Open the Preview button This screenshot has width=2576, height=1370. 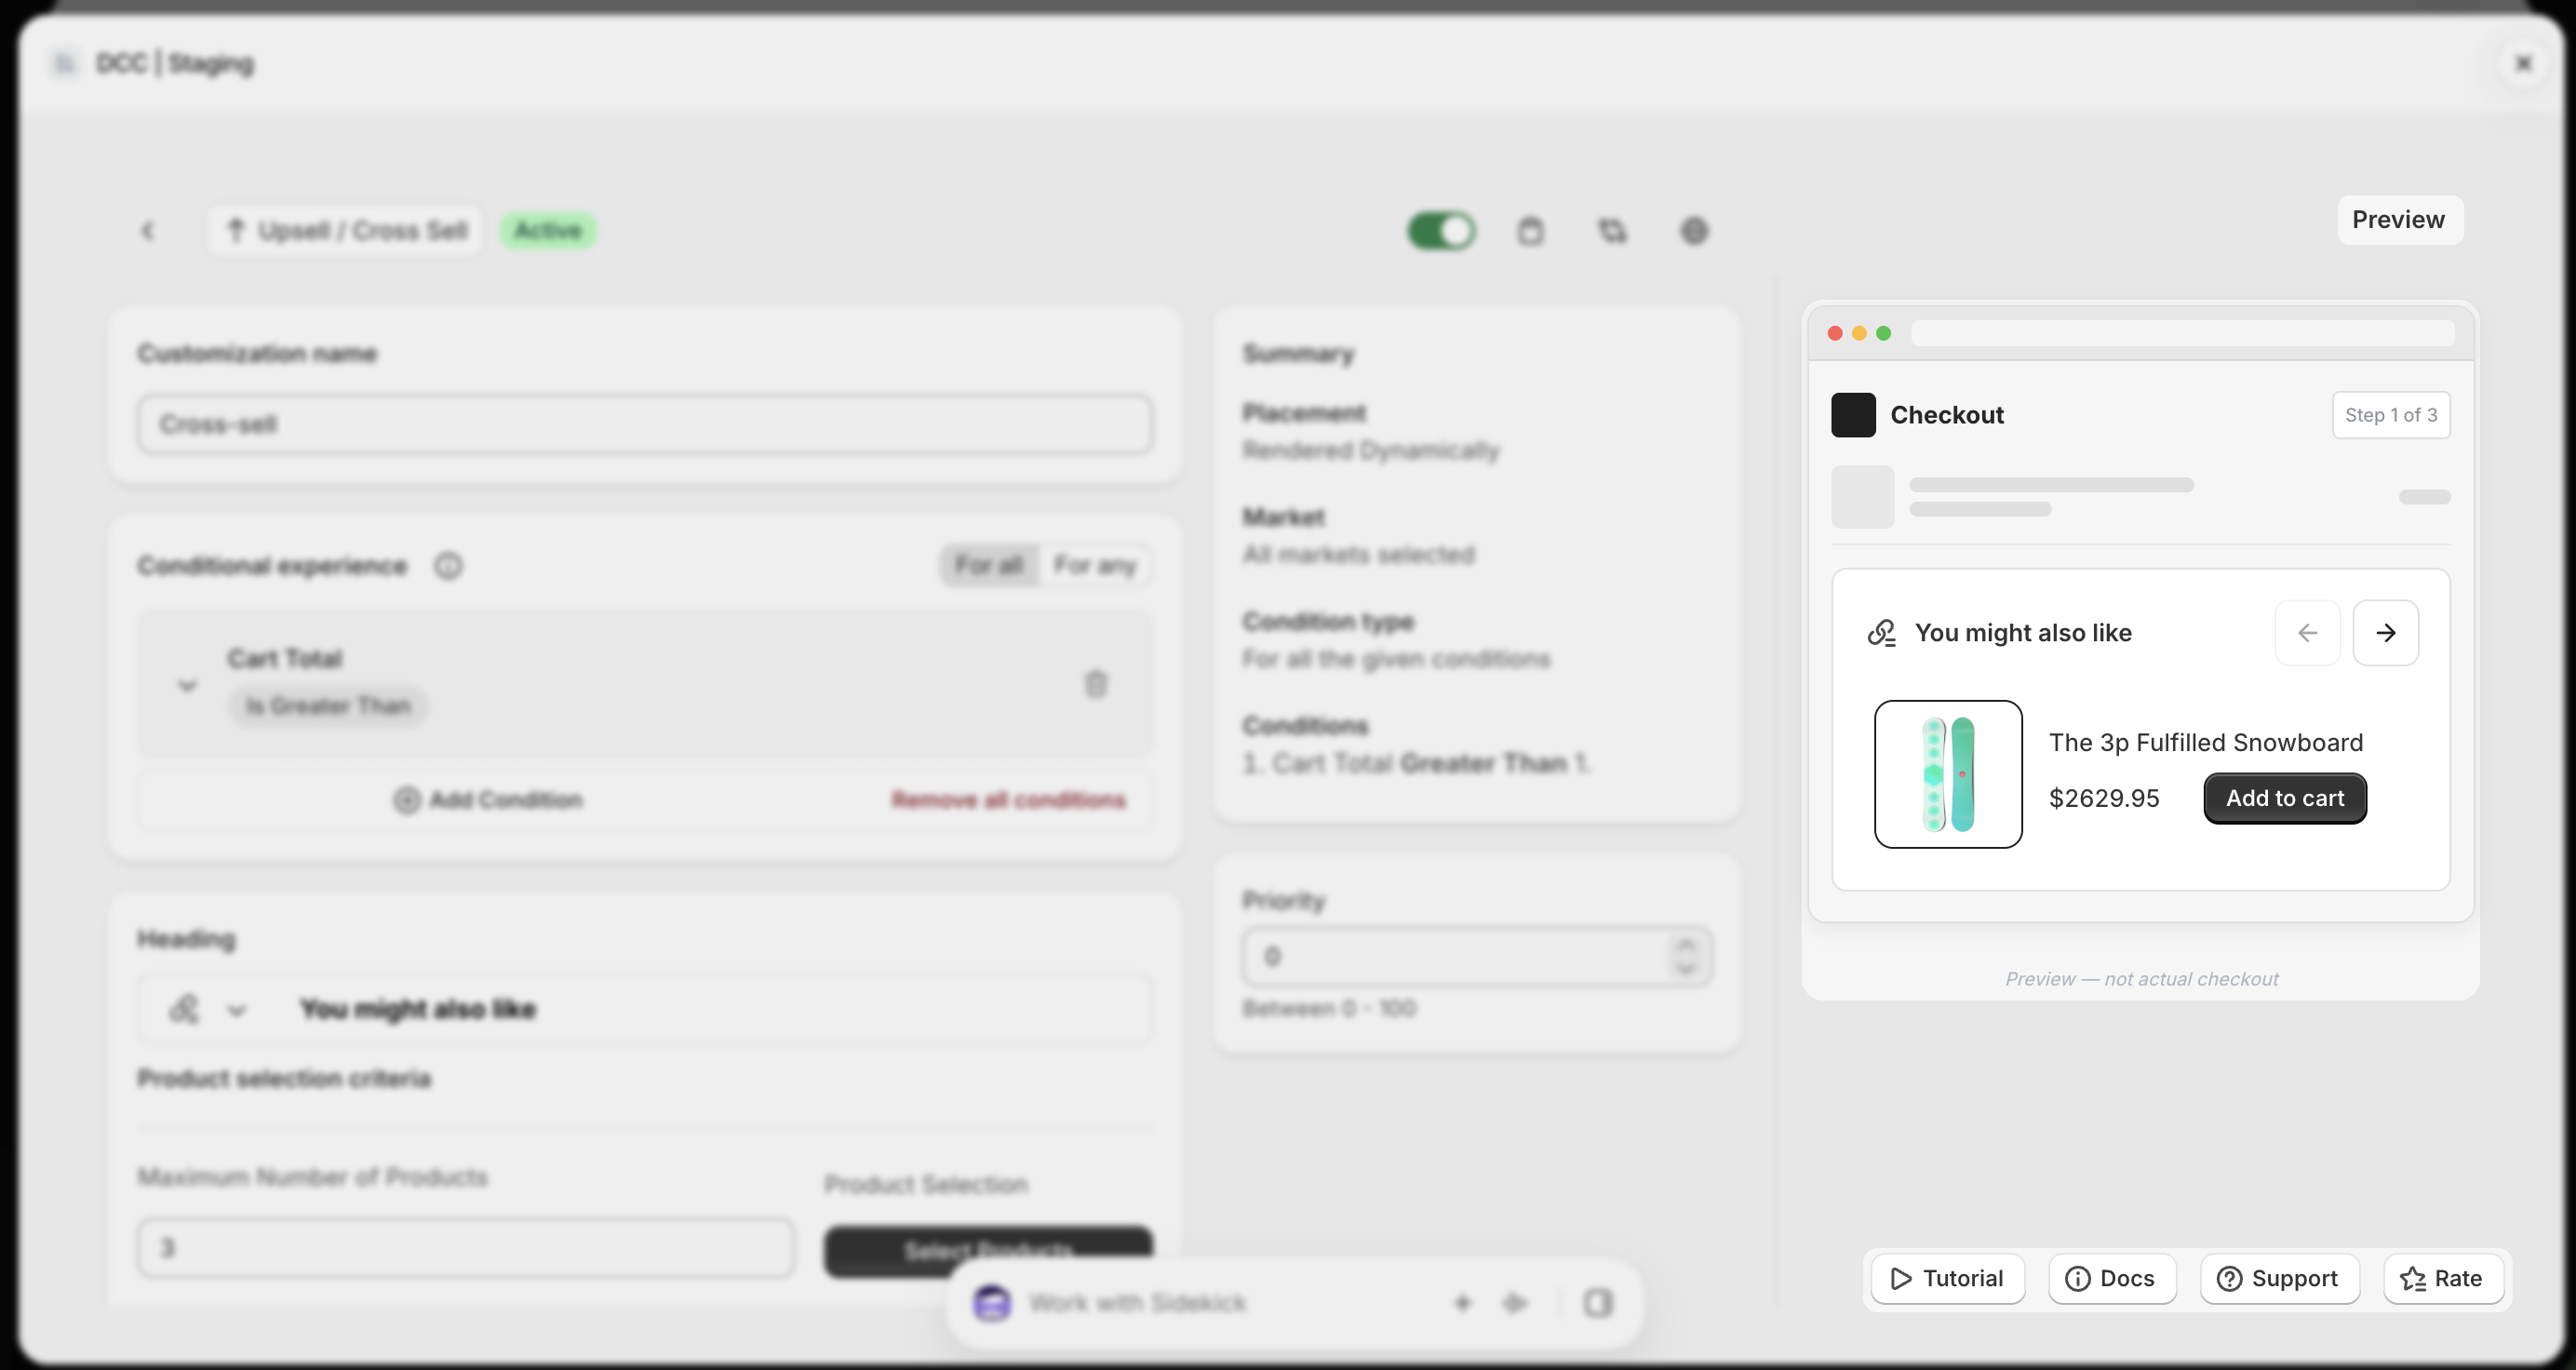coord(2399,220)
